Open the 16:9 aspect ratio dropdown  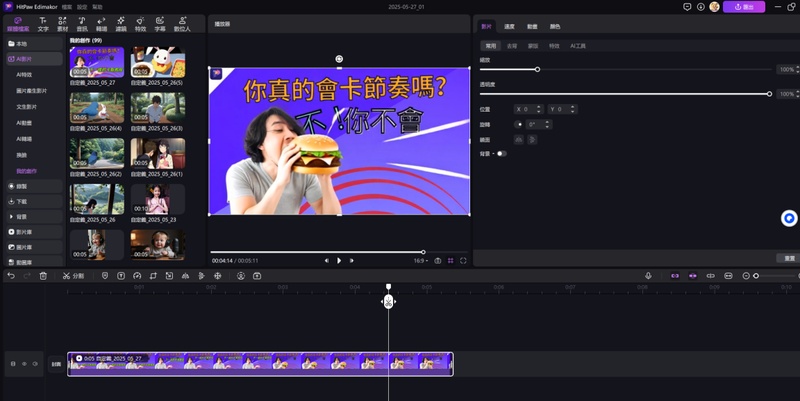point(420,261)
